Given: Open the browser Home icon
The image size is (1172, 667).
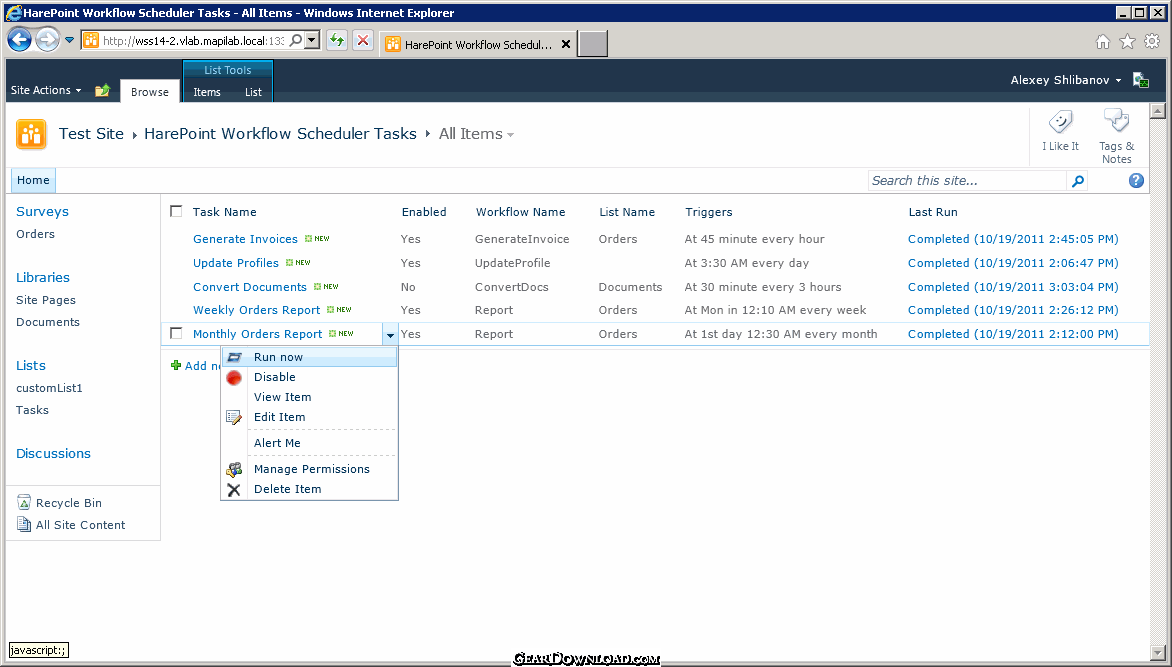Looking at the screenshot, I should coord(1102,42).
